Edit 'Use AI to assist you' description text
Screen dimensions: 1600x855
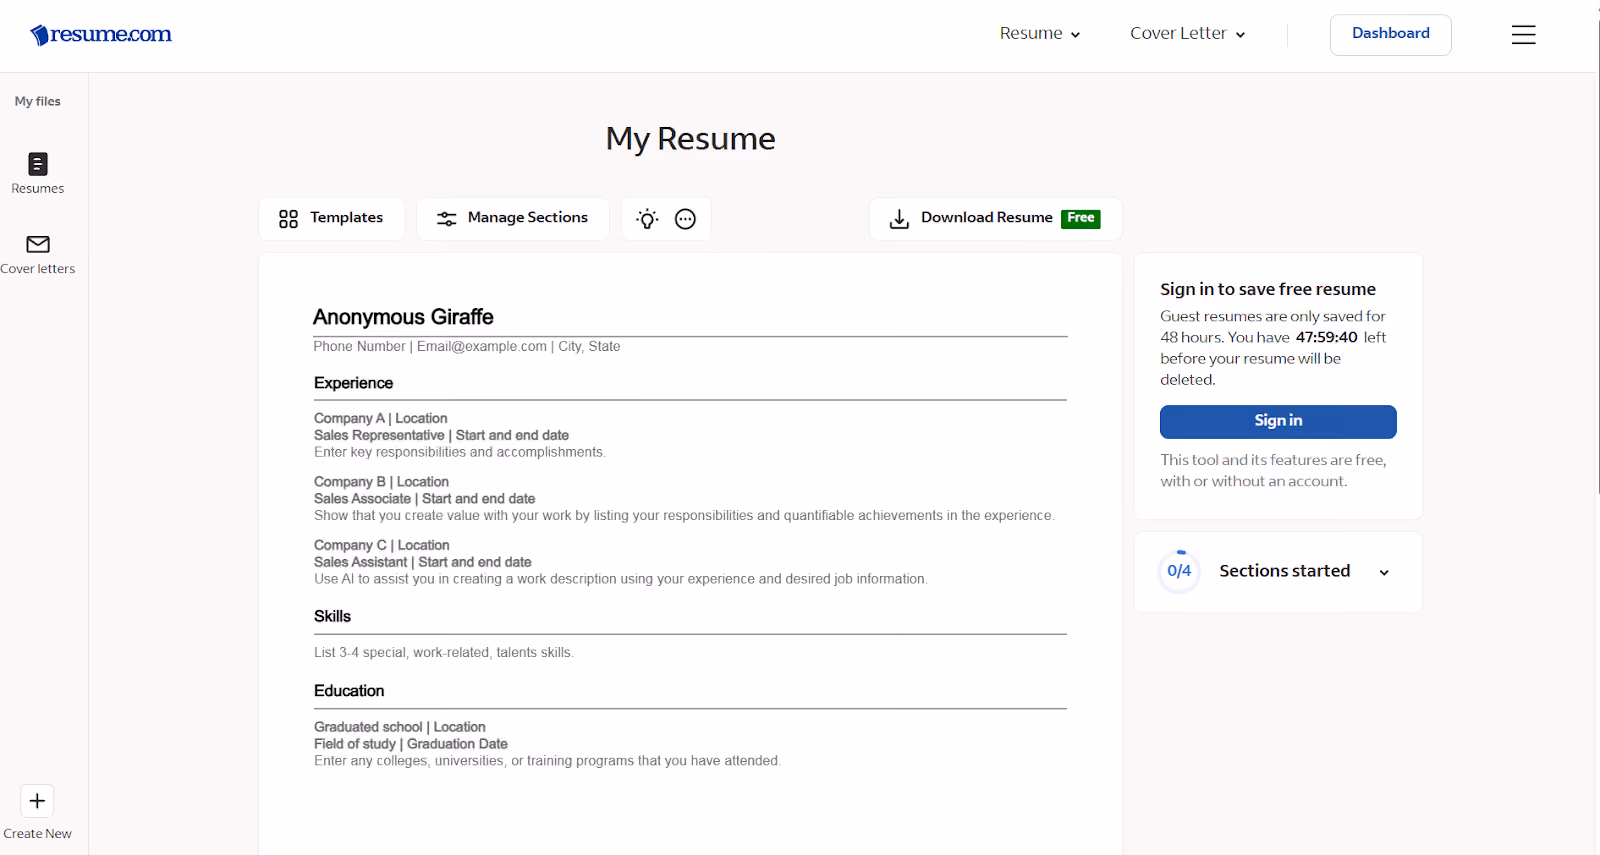click(x=621, y=579)
